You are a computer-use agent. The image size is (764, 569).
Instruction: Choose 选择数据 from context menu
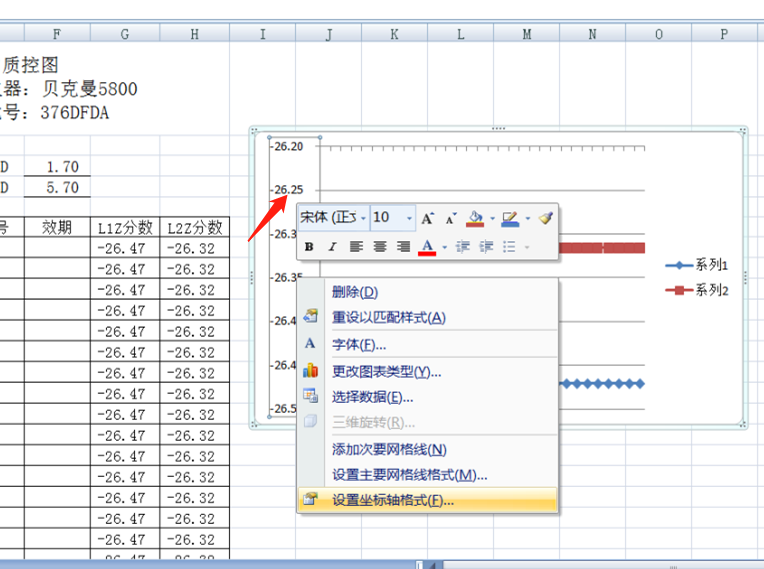click(372, 397)
